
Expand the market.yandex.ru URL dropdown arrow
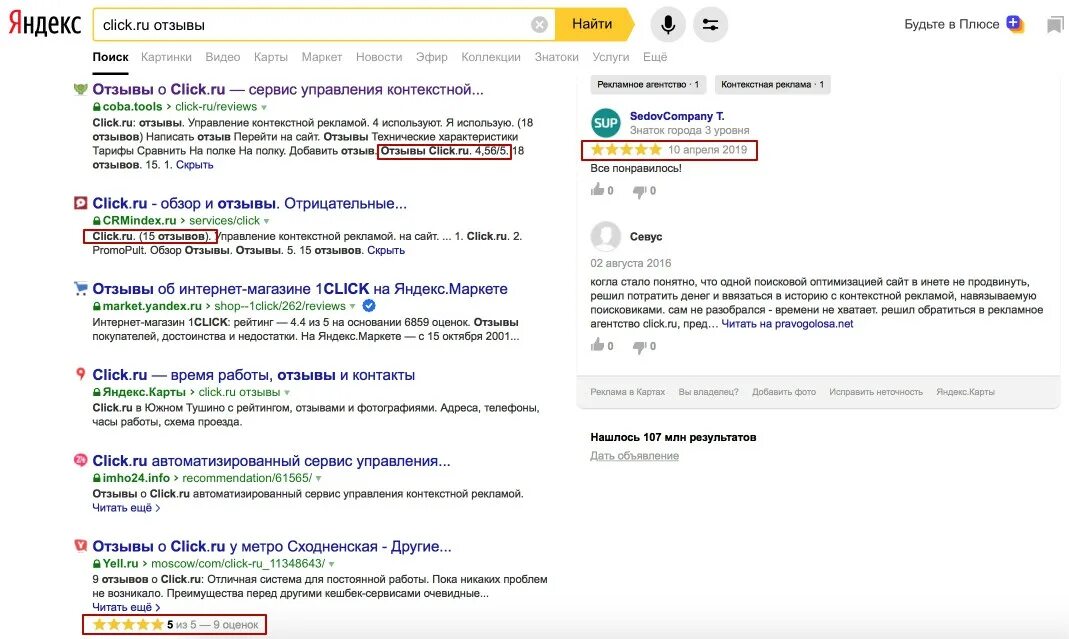pyautogui.click(x=352, y=306)
